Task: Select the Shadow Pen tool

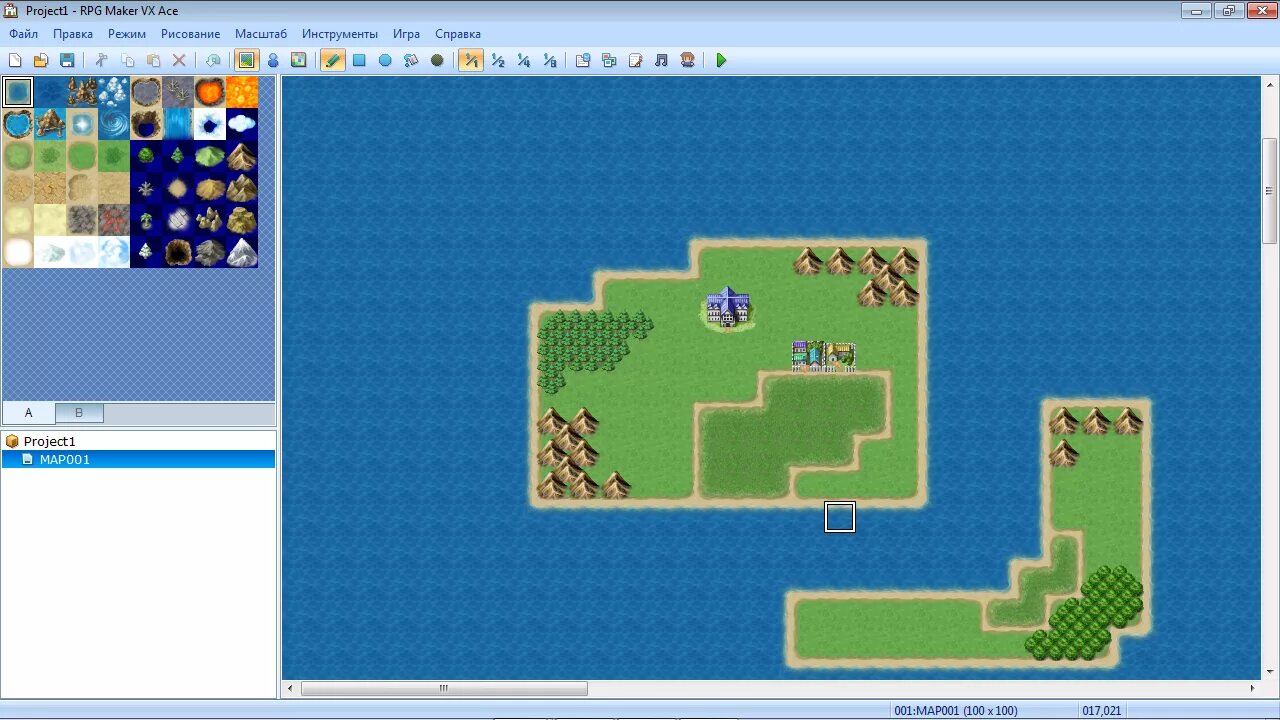Action: (437, 61)
